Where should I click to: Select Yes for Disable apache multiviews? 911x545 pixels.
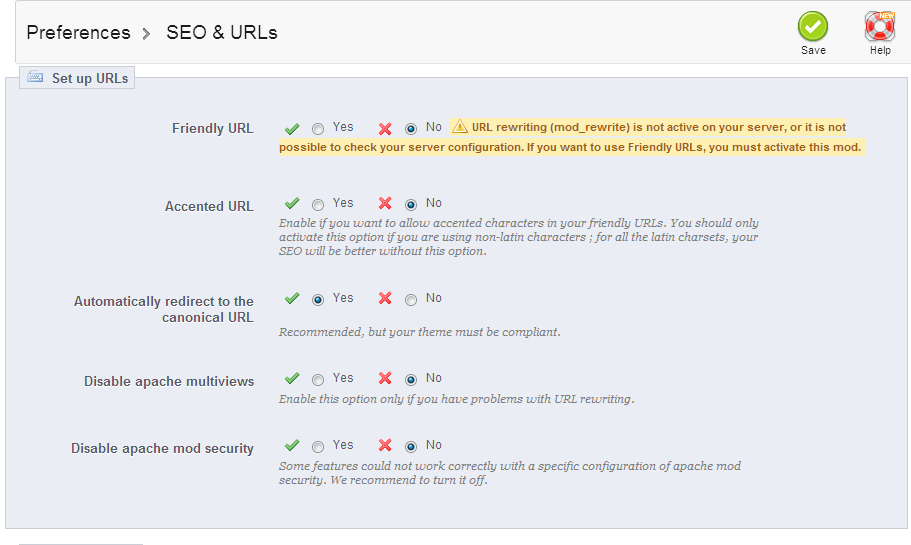318,380
